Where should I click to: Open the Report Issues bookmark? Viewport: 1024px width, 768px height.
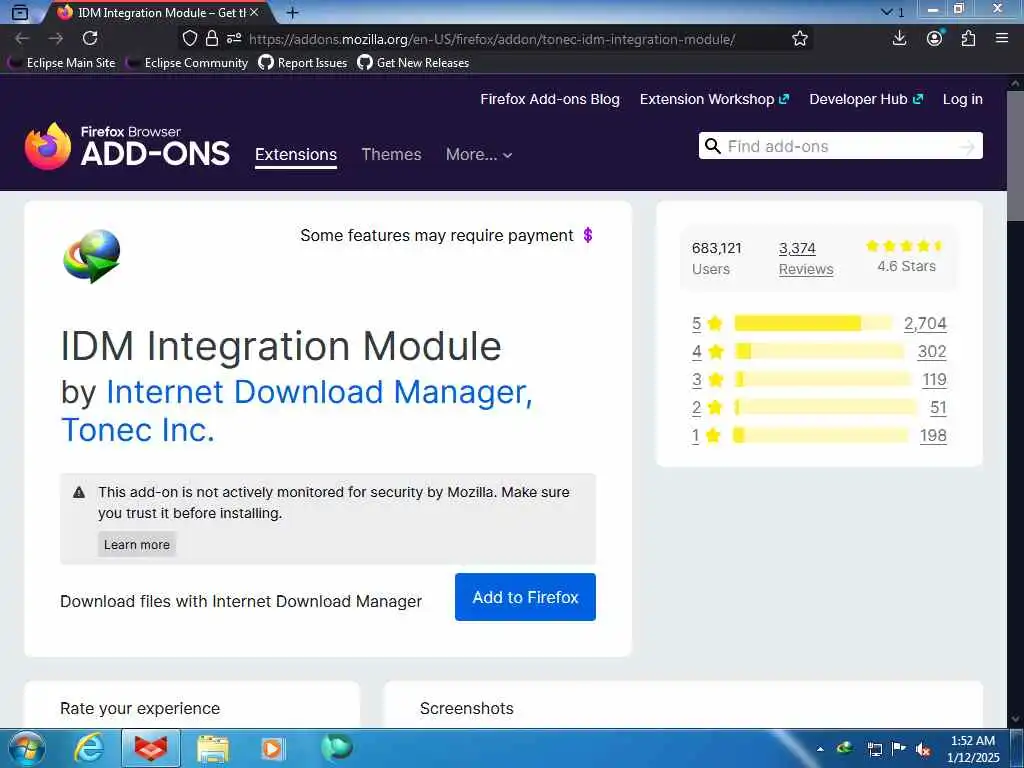coord(303,63)
